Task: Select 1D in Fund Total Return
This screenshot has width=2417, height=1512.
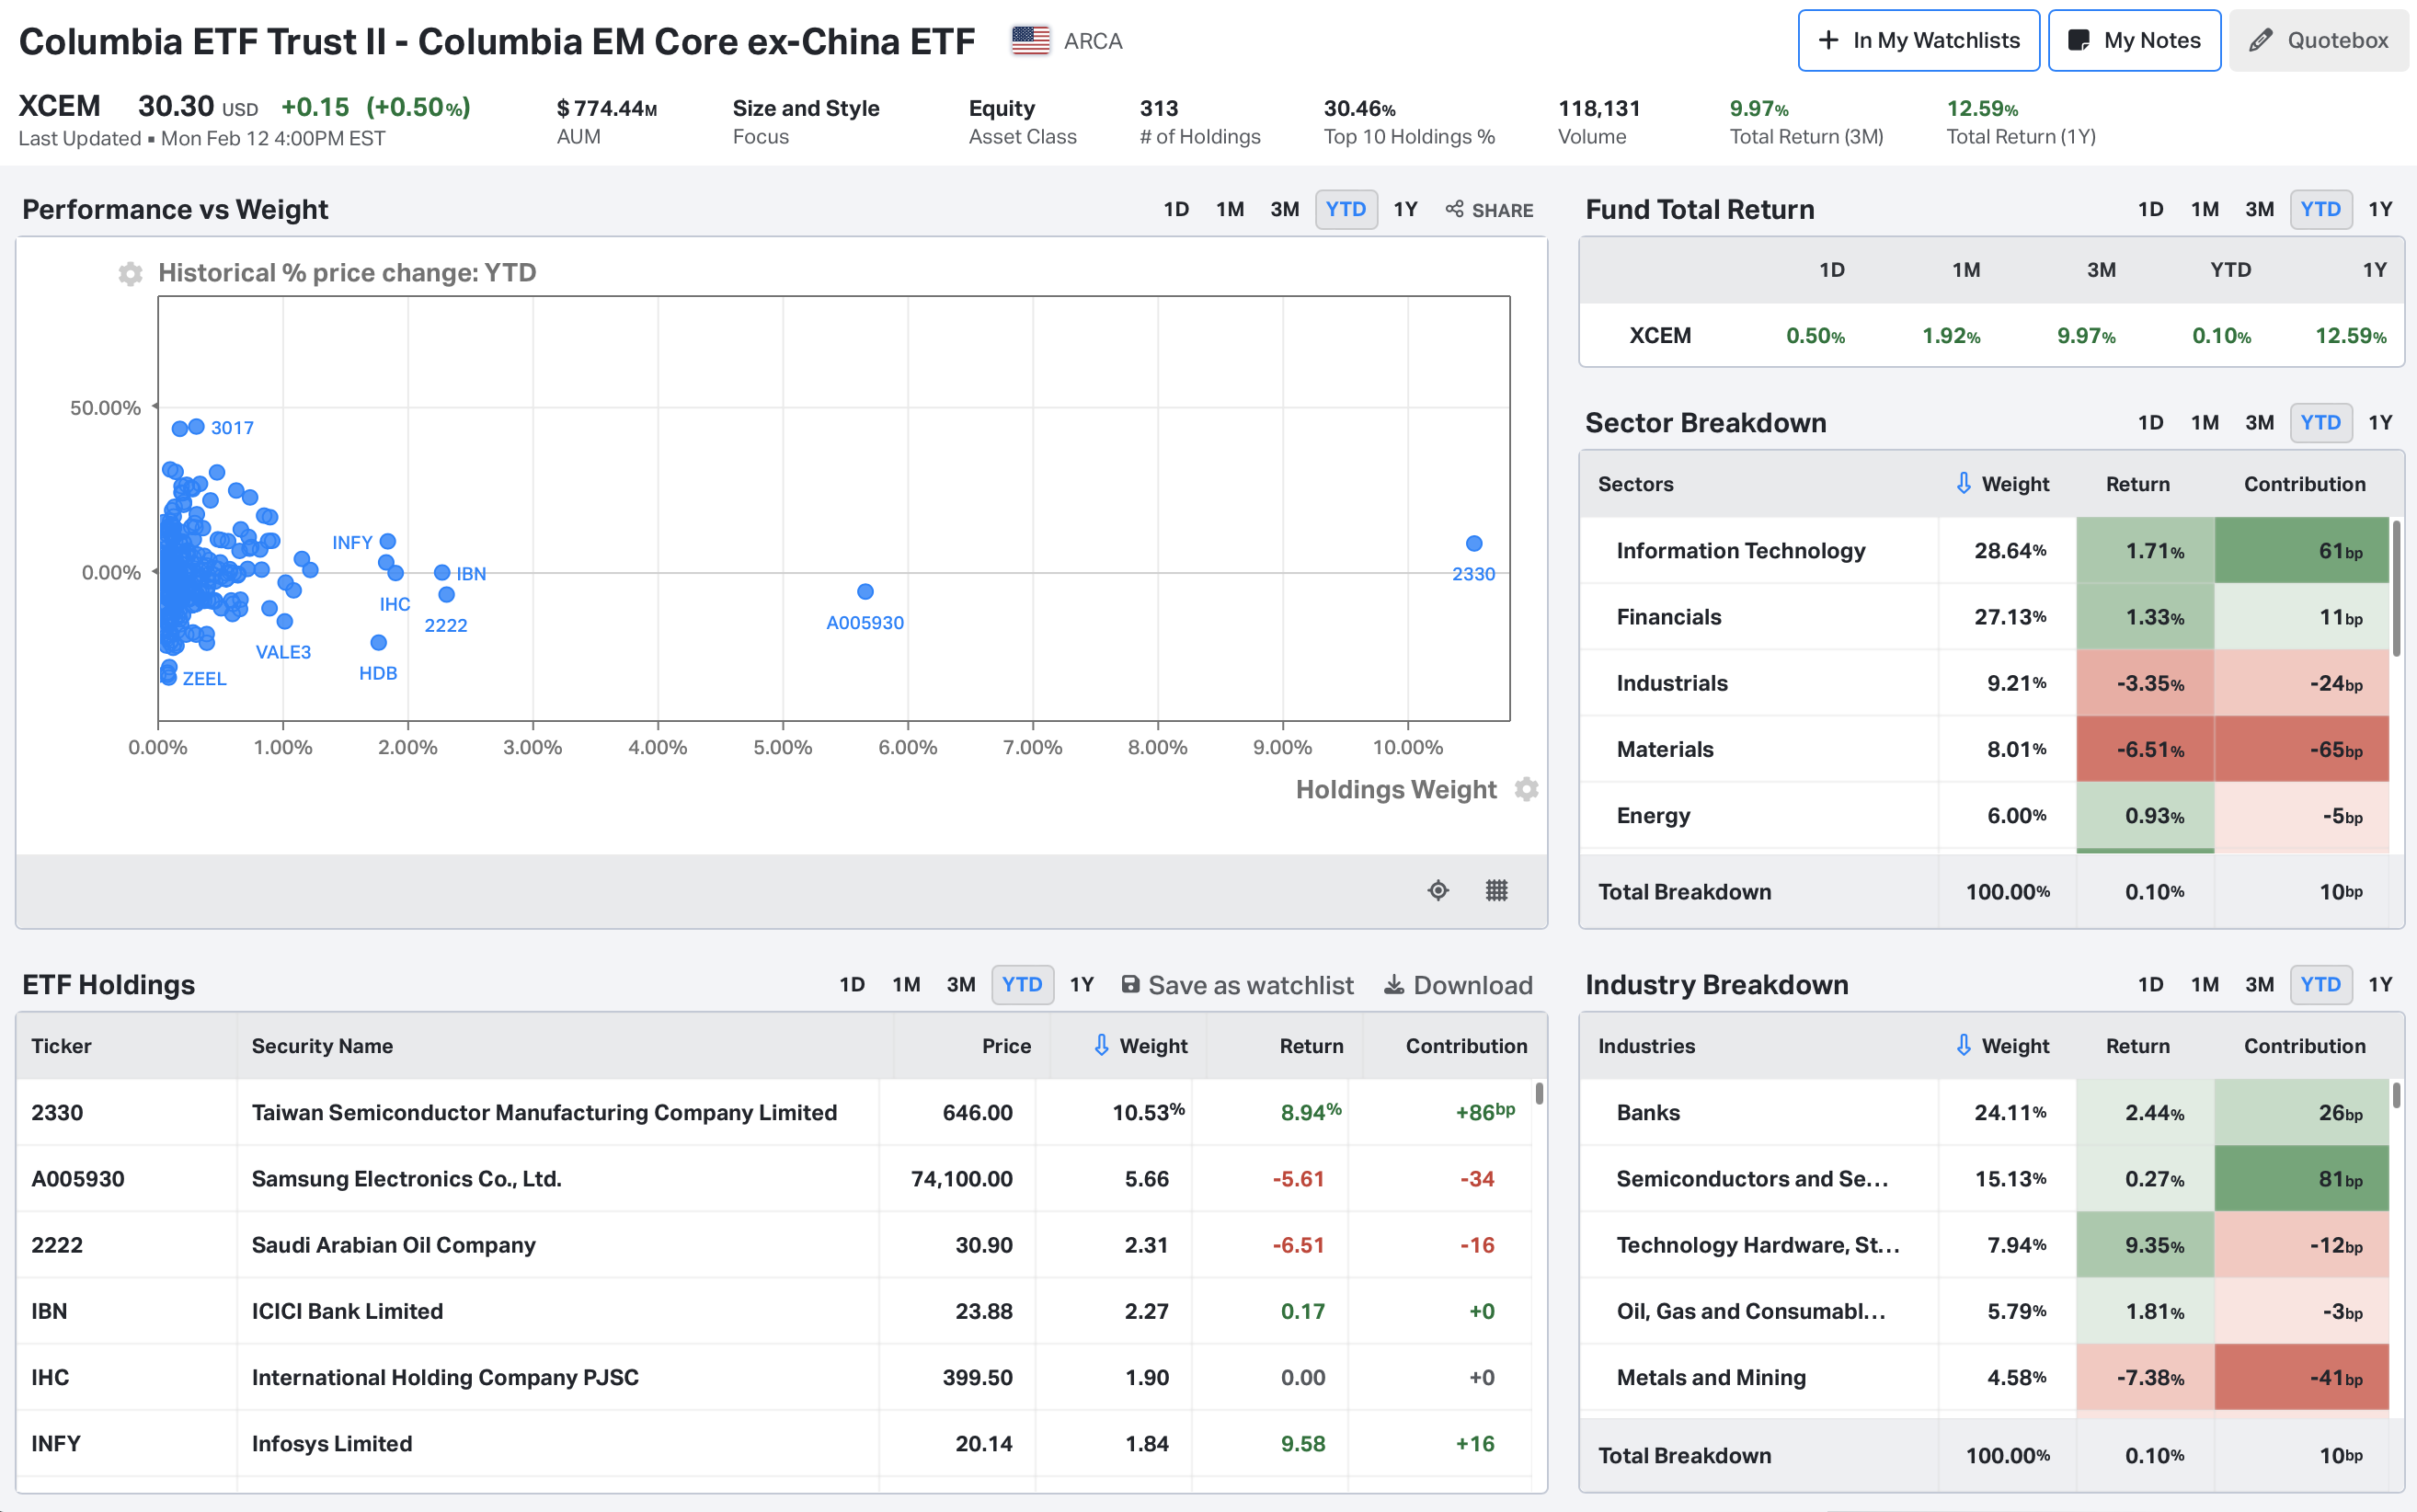Action: (x=2151, y=209)
